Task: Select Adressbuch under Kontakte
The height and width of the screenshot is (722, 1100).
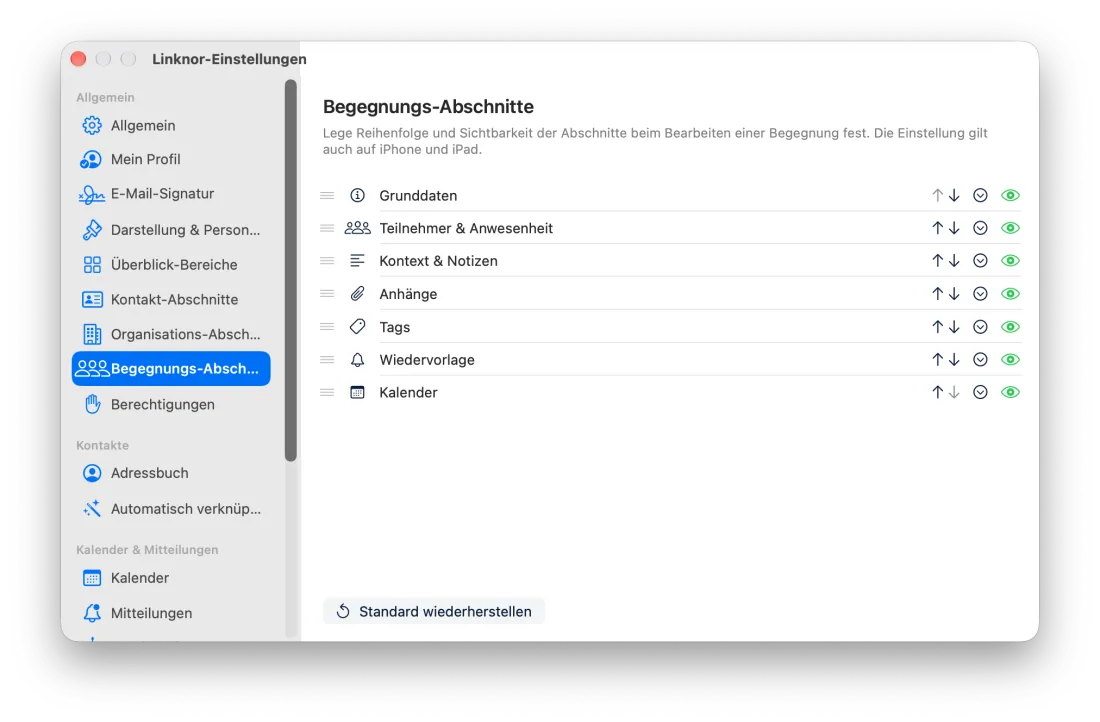Action: click(171, 473)
